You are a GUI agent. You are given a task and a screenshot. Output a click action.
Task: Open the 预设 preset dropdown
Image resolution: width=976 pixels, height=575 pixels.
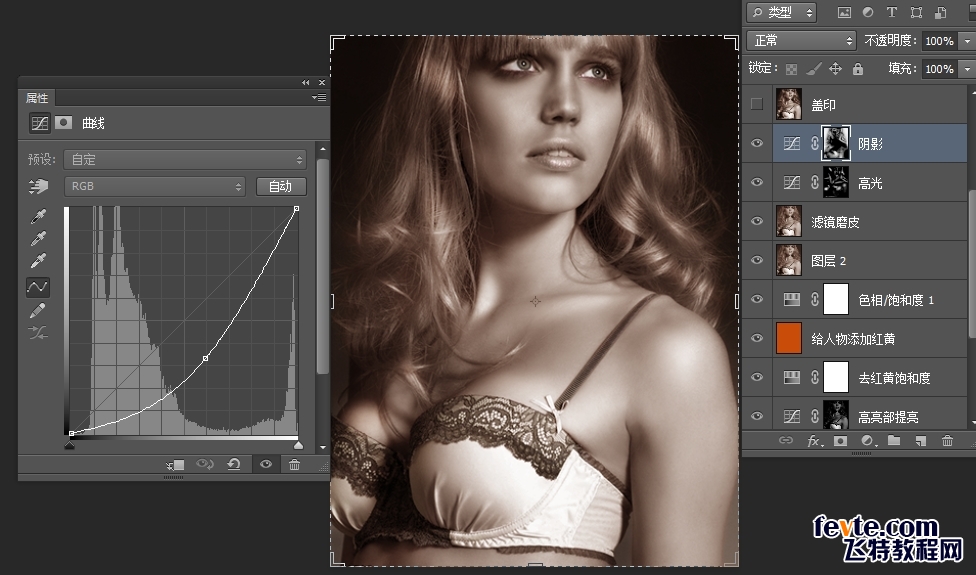185,159
